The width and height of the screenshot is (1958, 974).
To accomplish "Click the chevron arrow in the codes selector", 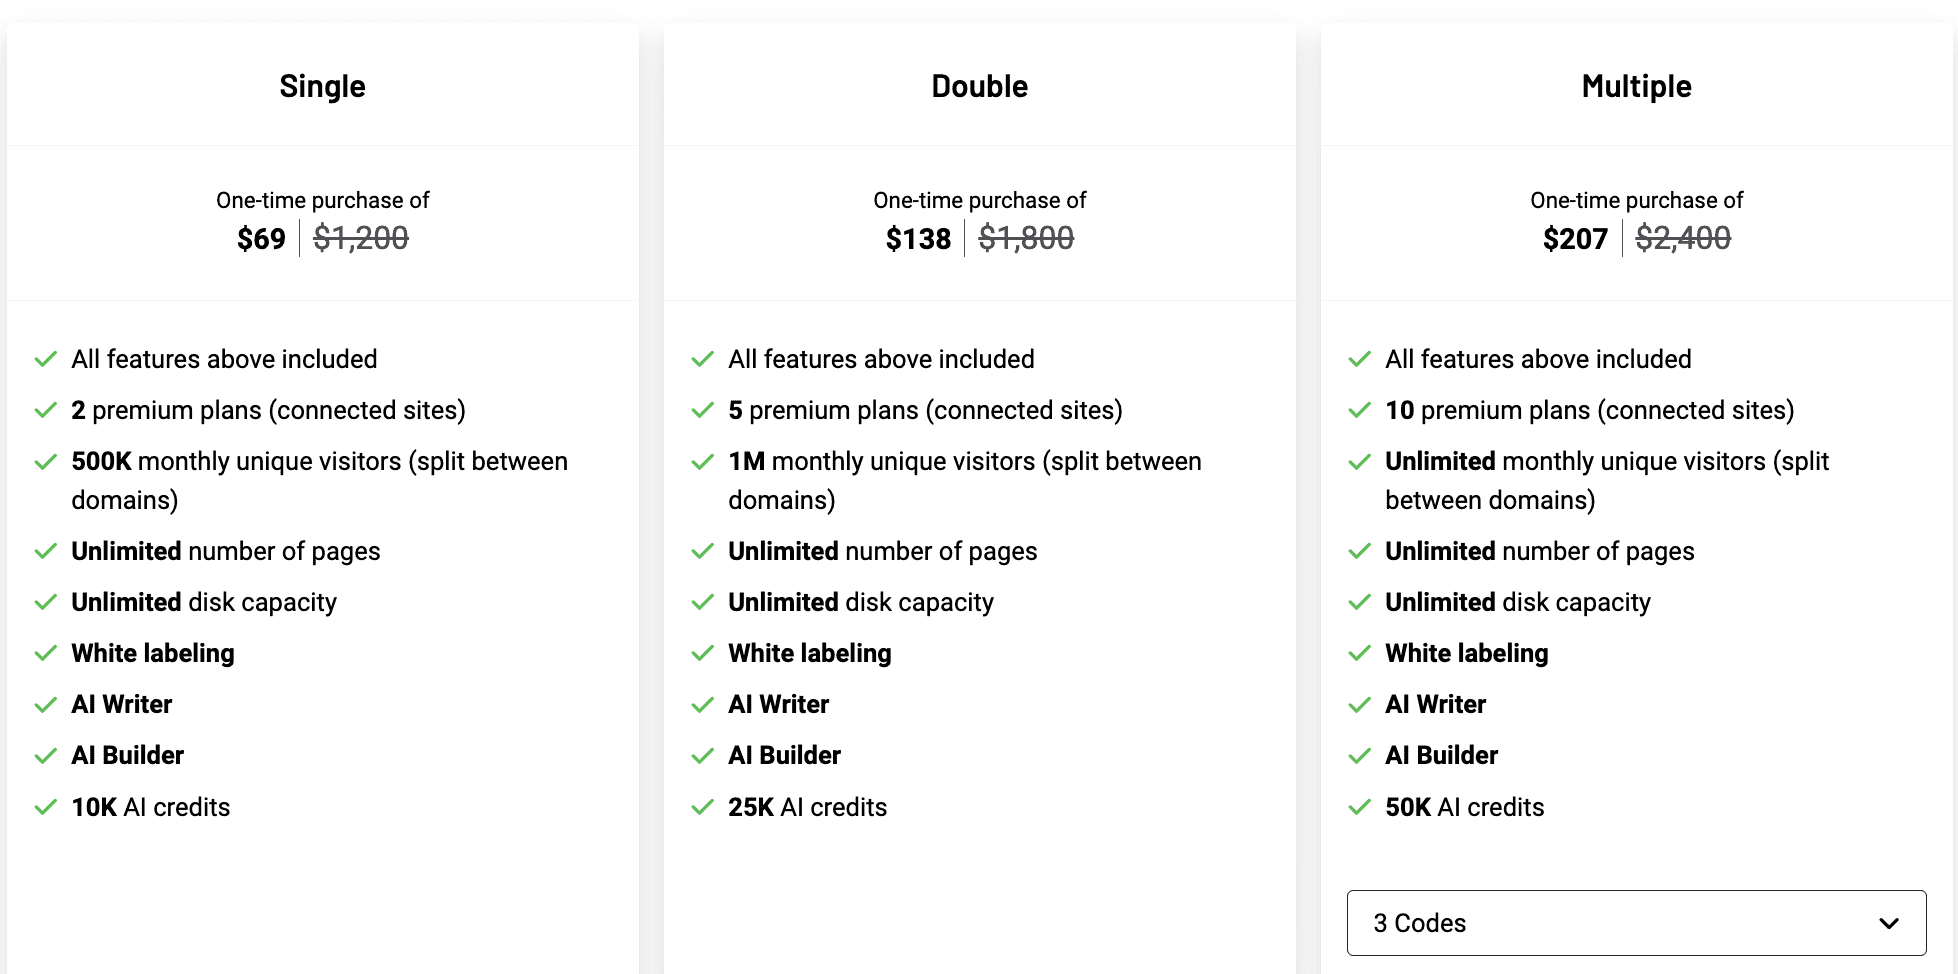I will coord(1889,923).
